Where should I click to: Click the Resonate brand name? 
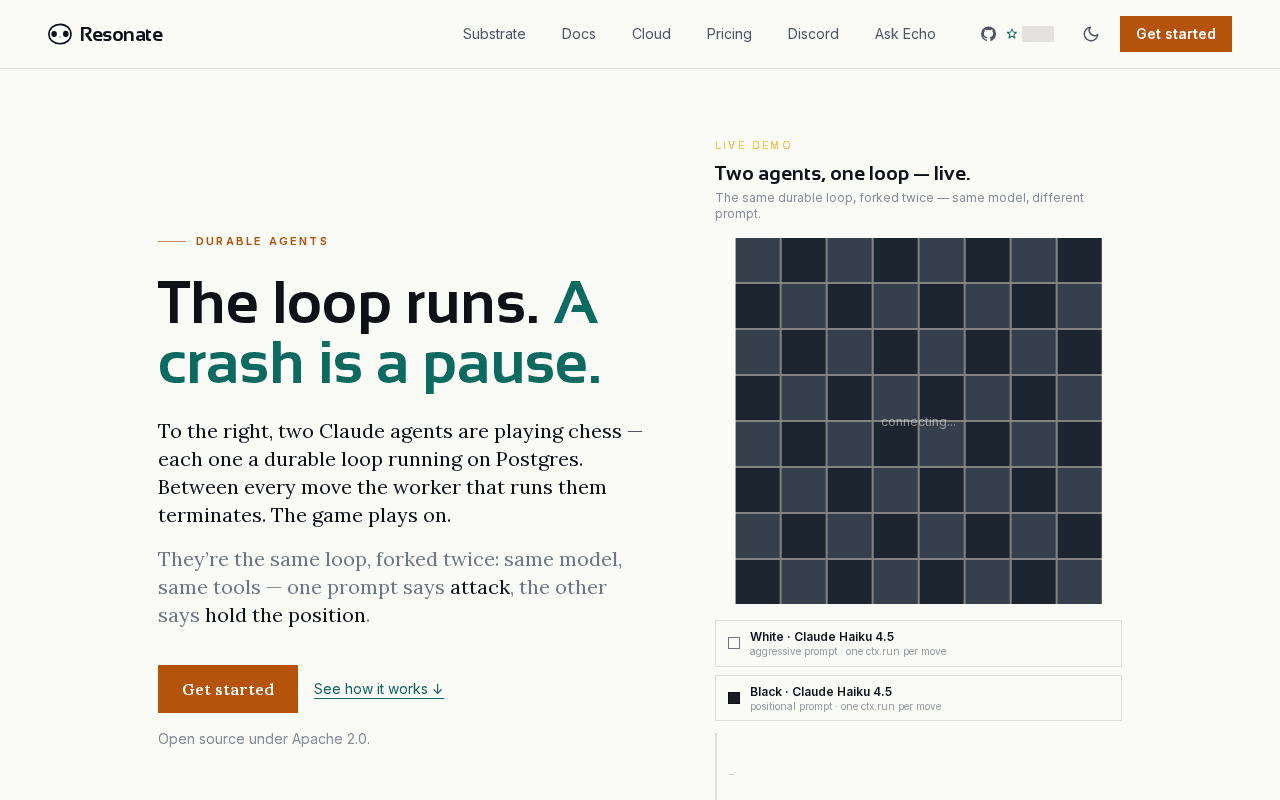point(121,34)
